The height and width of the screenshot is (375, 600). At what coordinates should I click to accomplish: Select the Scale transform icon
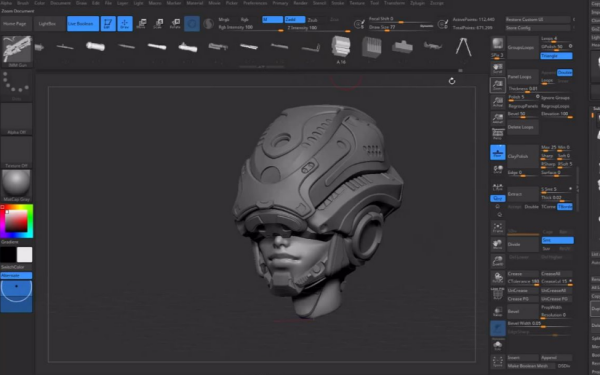158,24
